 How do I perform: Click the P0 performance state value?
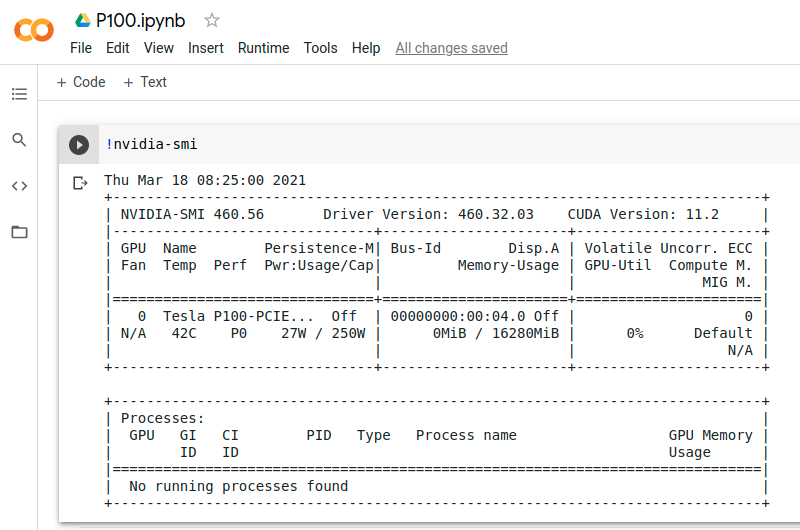pos(239,333)
